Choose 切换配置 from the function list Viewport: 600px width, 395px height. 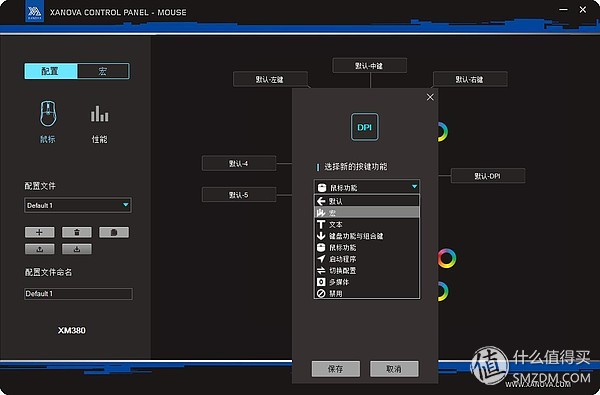[x=367, y=270]
